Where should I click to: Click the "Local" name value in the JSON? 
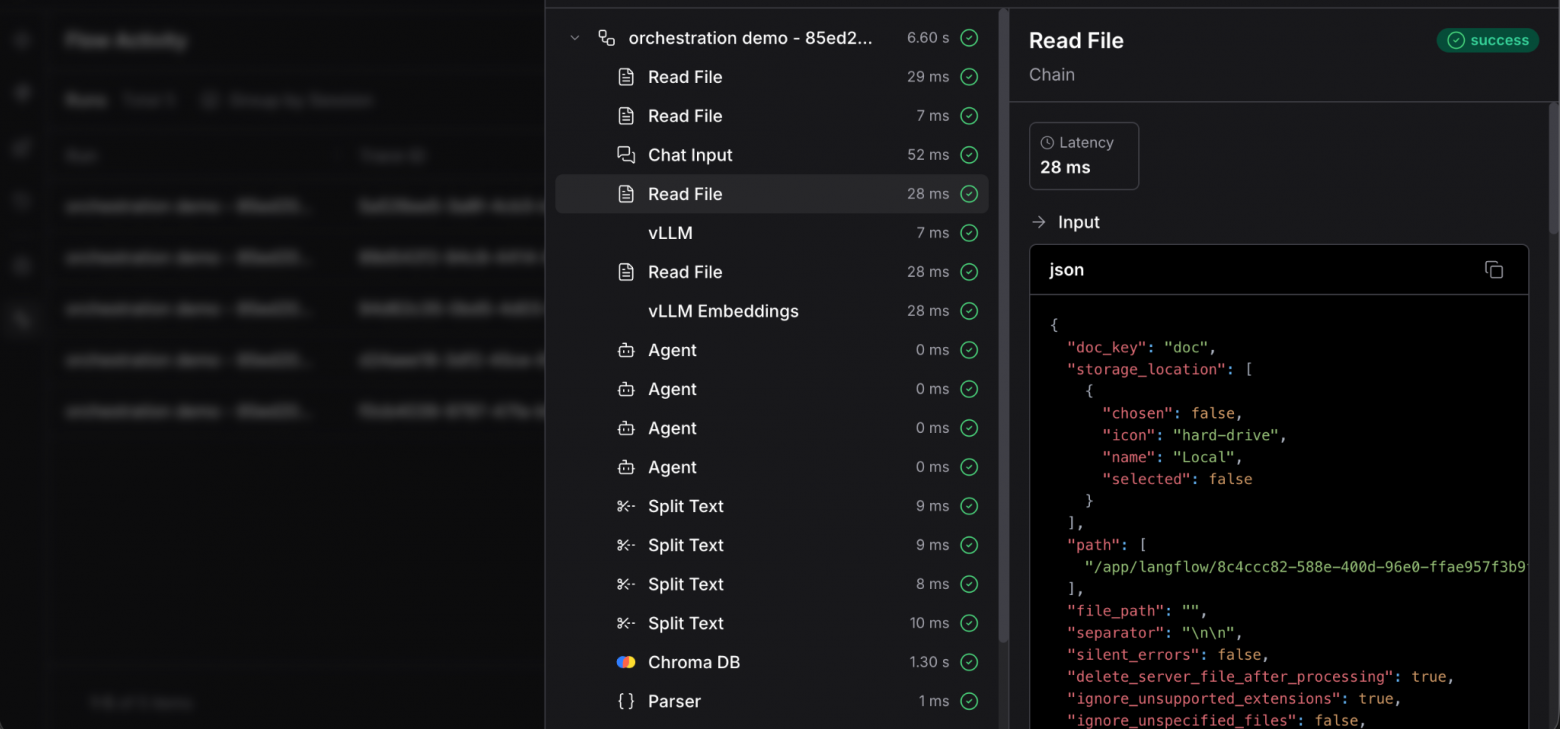coord(1206,457)
